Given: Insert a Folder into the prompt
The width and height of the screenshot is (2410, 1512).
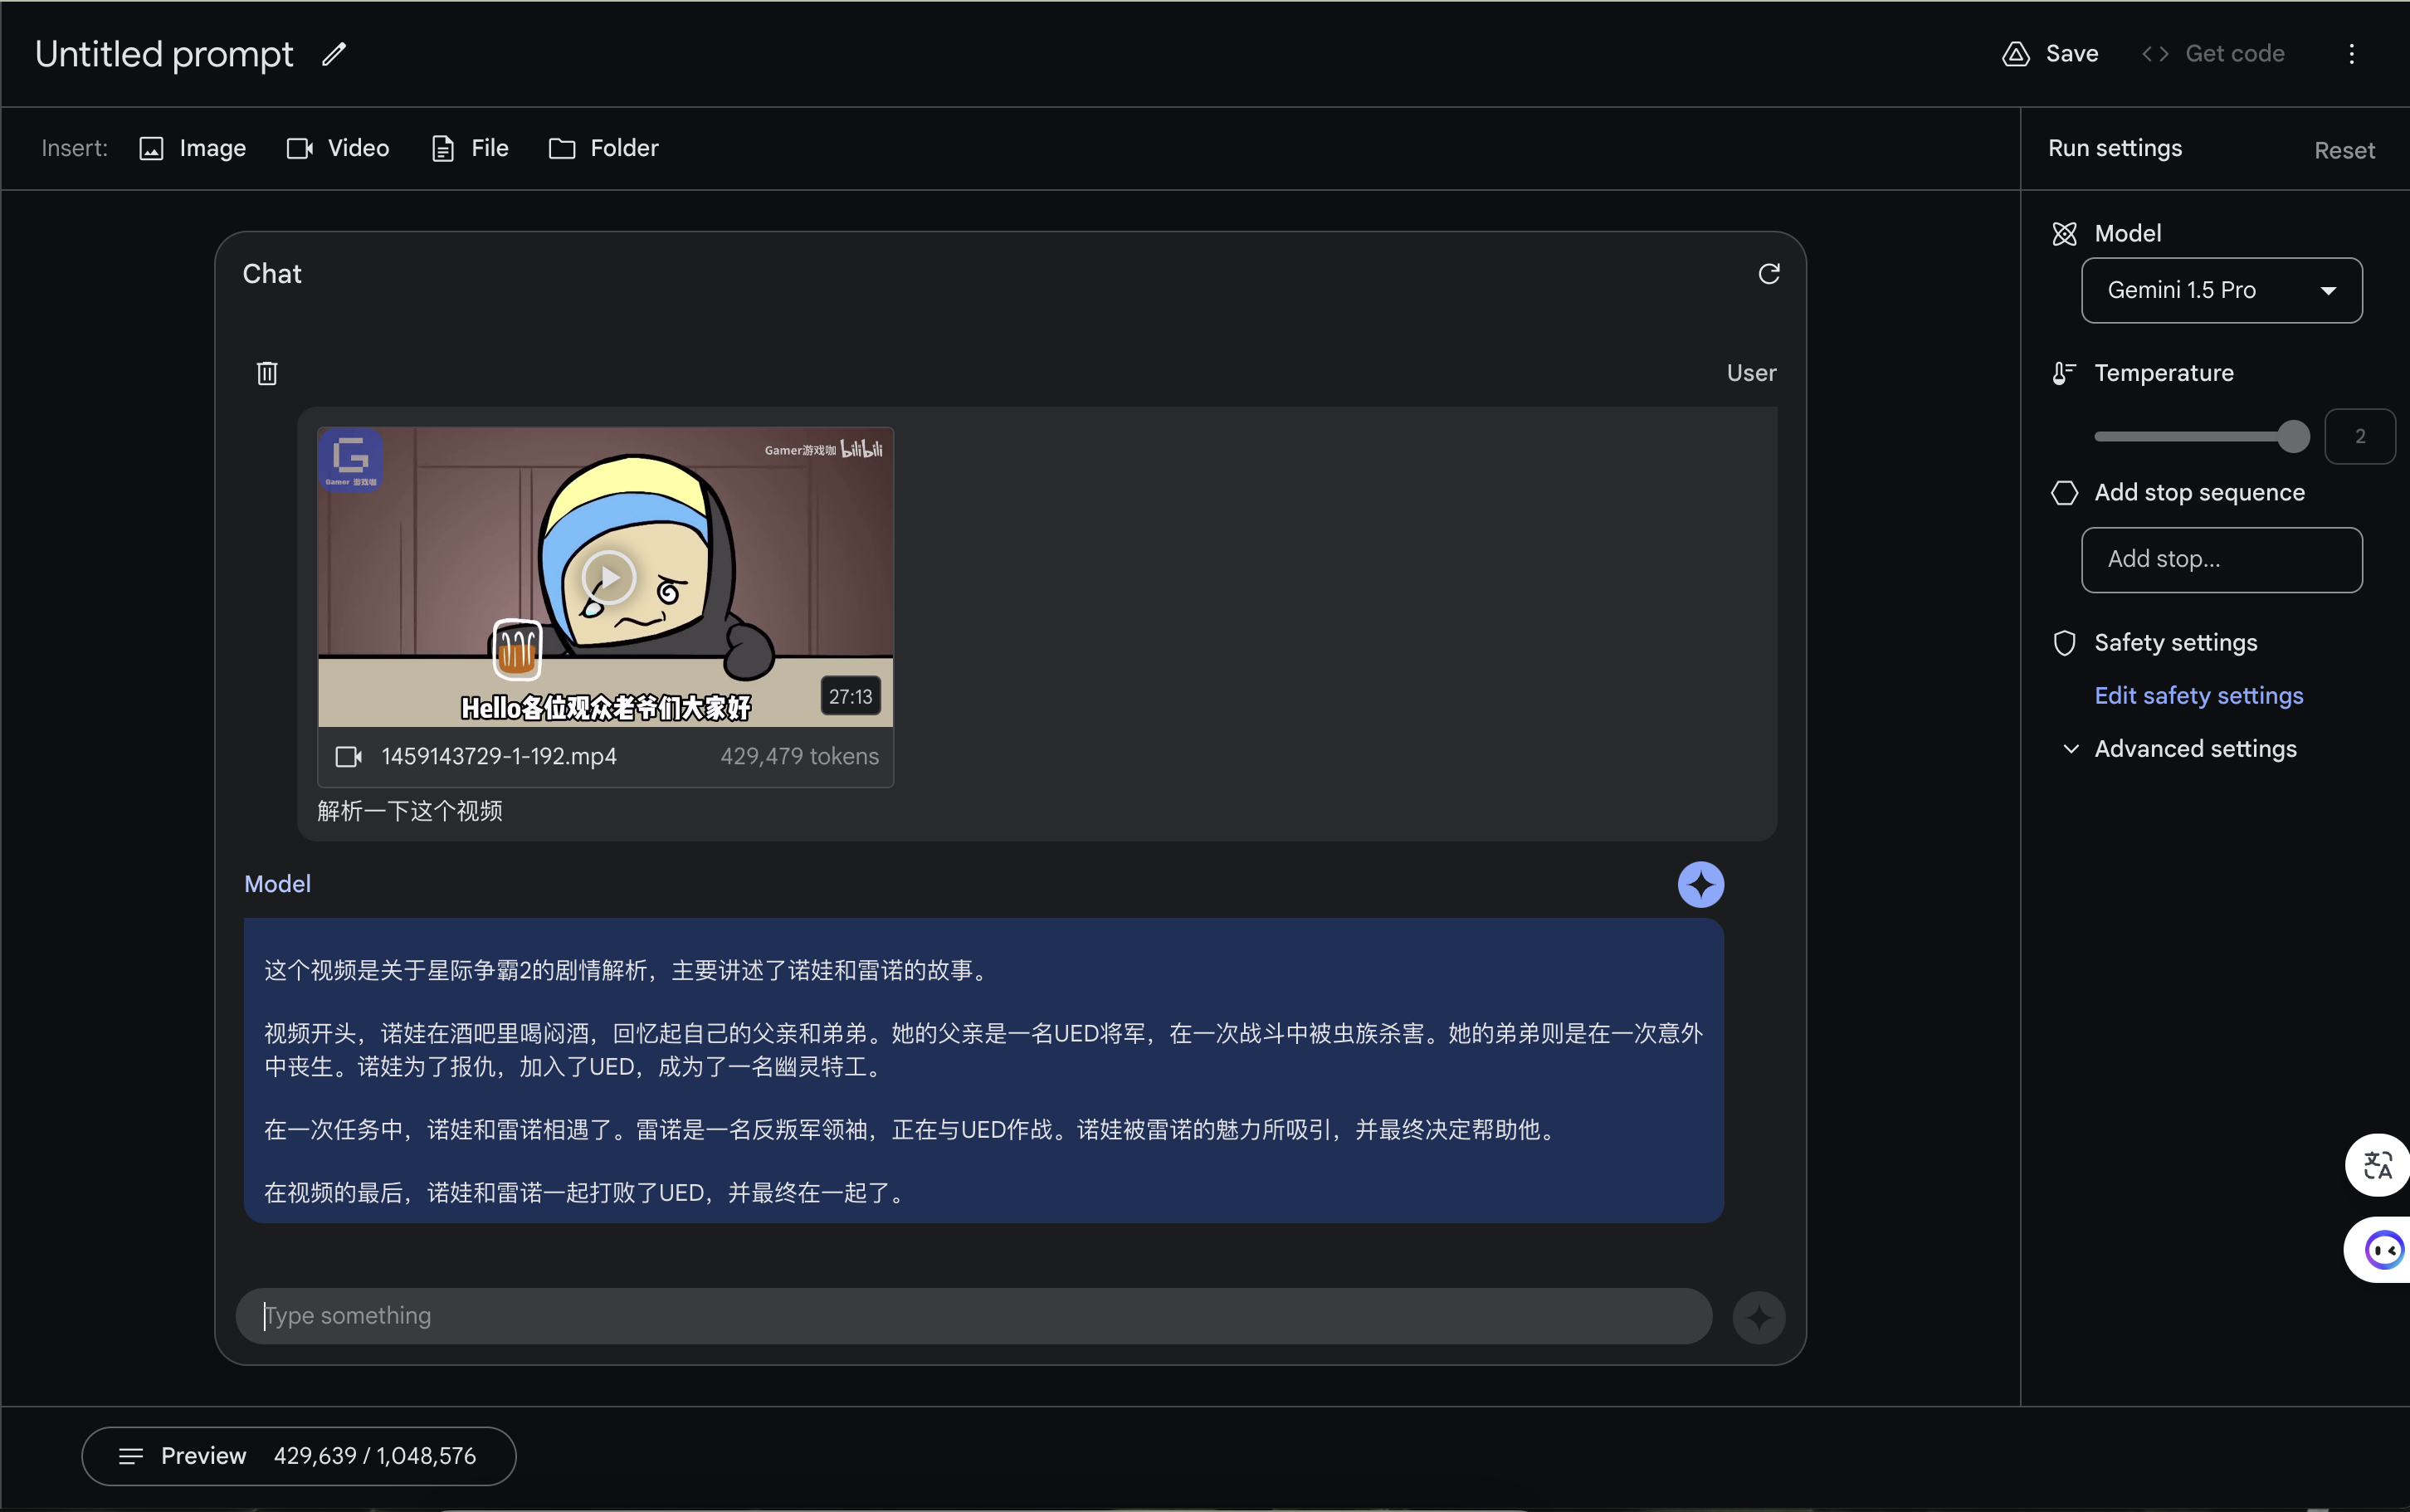Looking at the screenshot, I should tap(604, 148).
